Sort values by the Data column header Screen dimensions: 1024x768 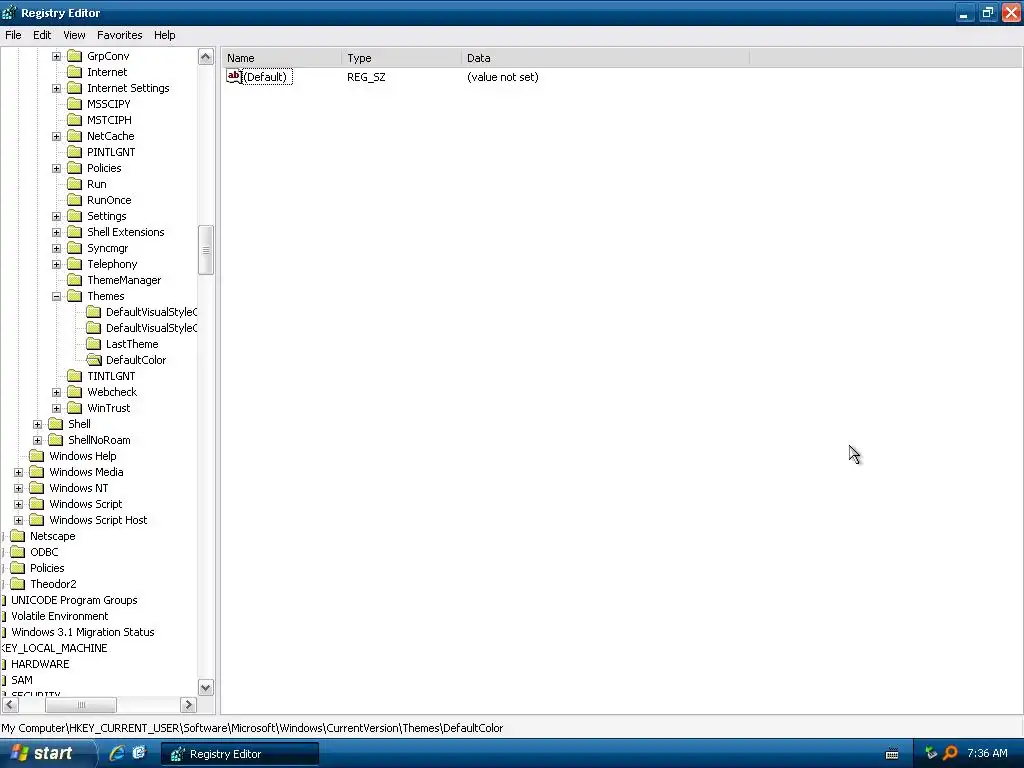point(605,57)
